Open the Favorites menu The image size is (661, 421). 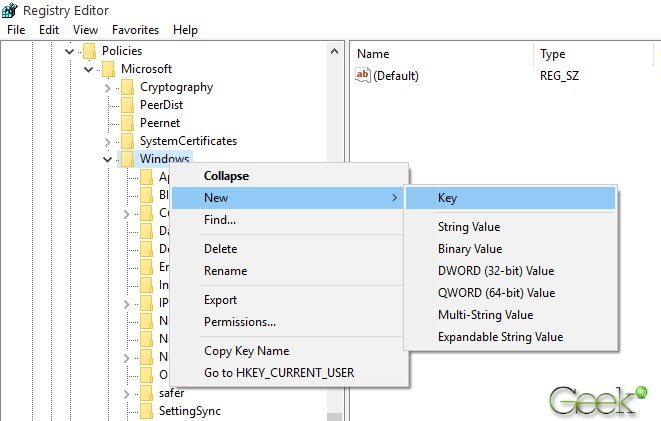click(135, 30)
